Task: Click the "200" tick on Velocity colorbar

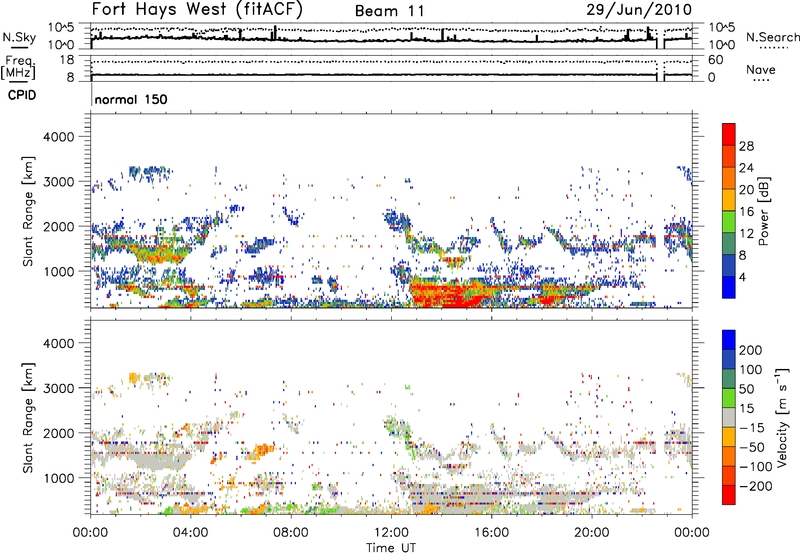Action: click(751, 350)
